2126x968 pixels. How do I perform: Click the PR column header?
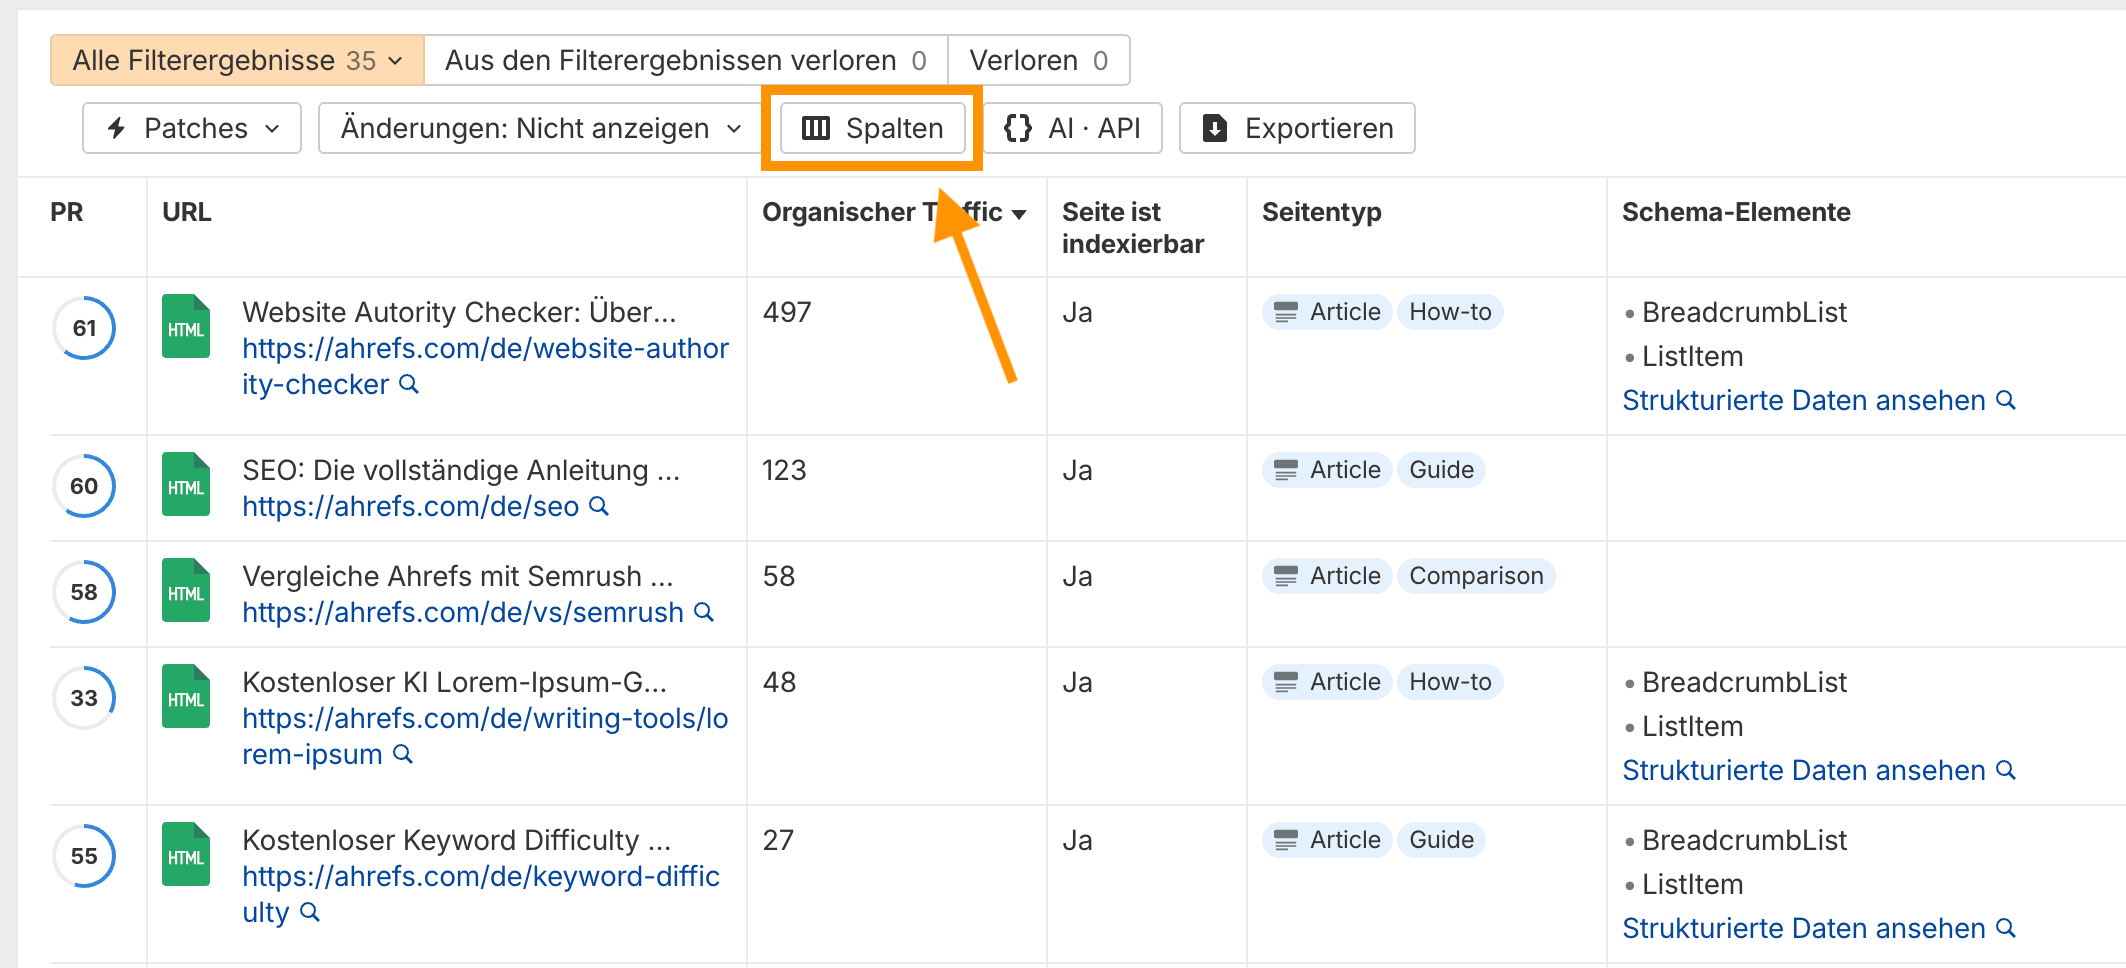(x=67, y=212)
